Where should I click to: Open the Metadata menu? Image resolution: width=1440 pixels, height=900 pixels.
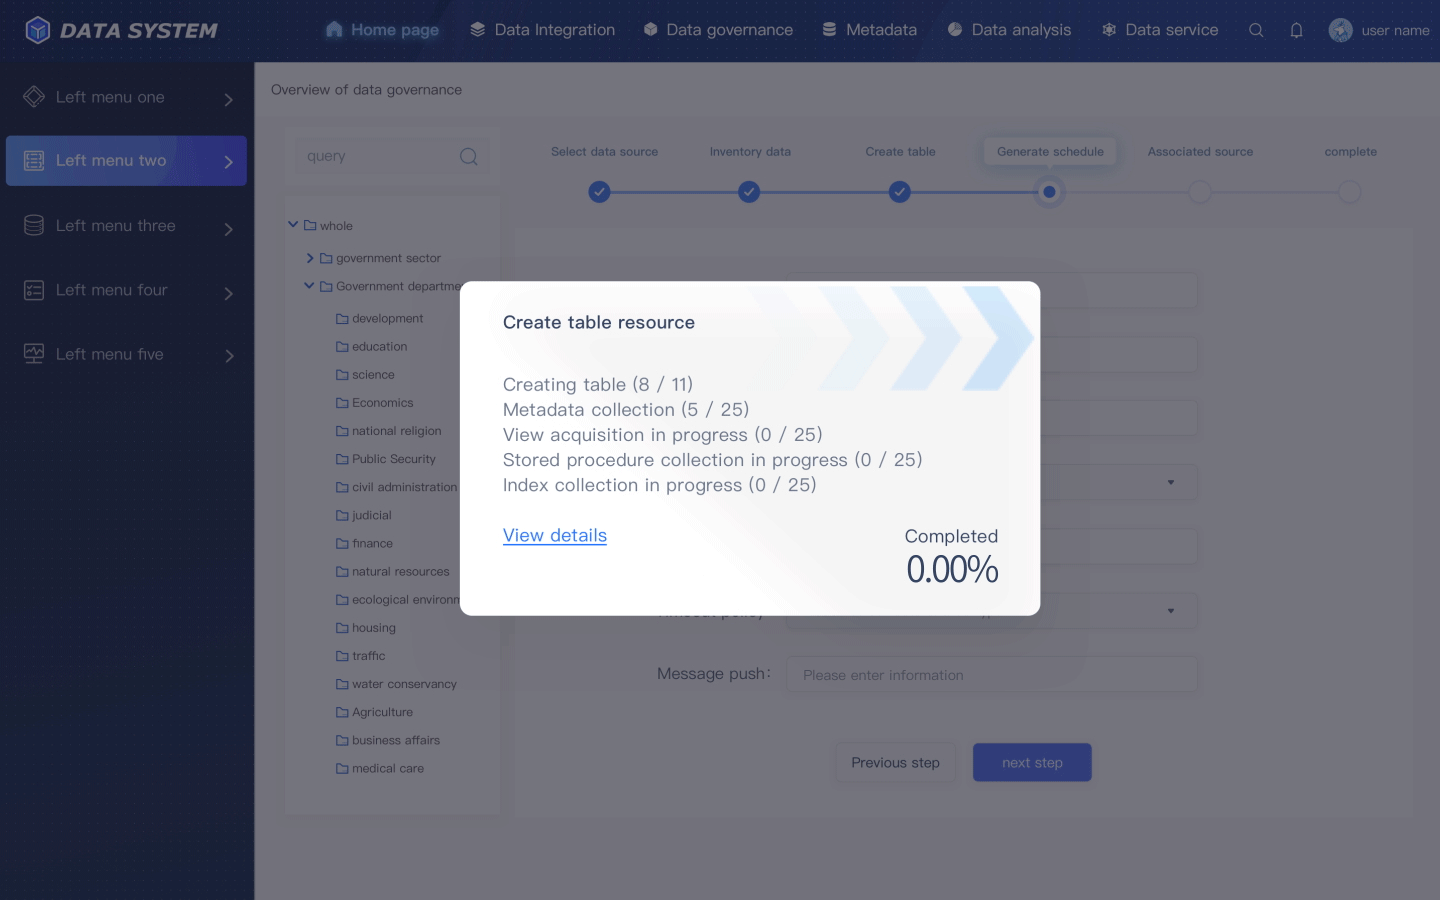[869, 30]
